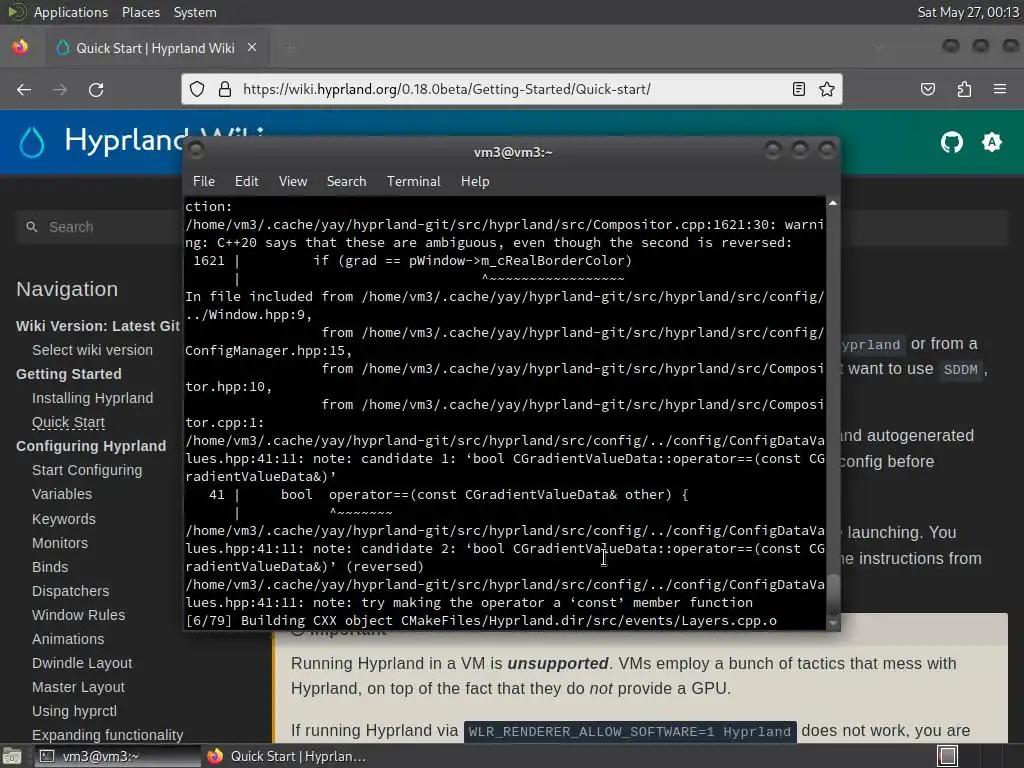Screen dimensions: 1024x768
Task: Click the terminal scrollbar thumb
Action: 833,594
